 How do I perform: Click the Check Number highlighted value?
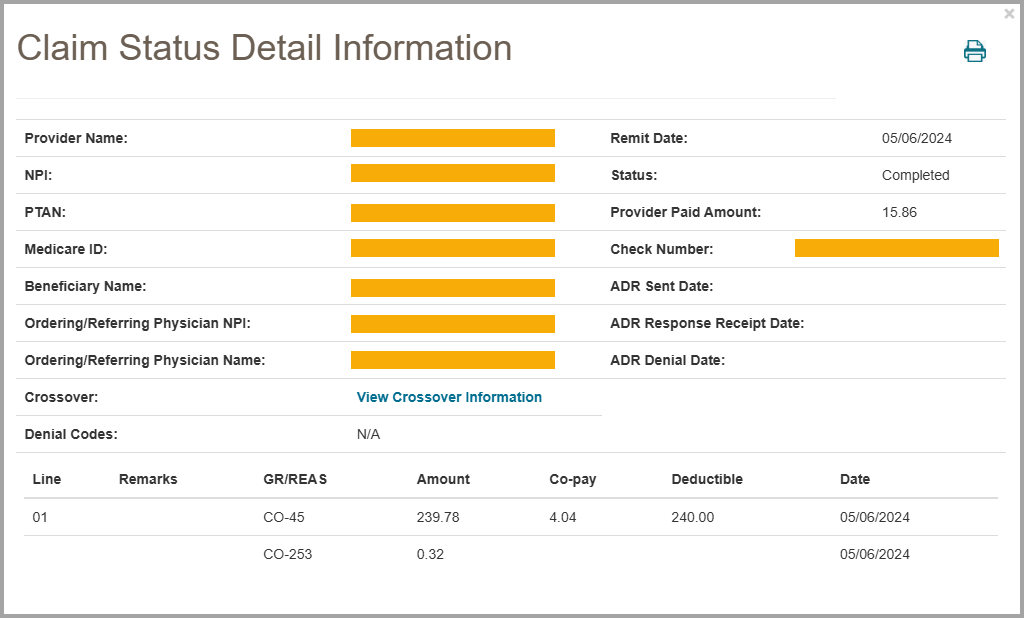(x=896, y=248)
